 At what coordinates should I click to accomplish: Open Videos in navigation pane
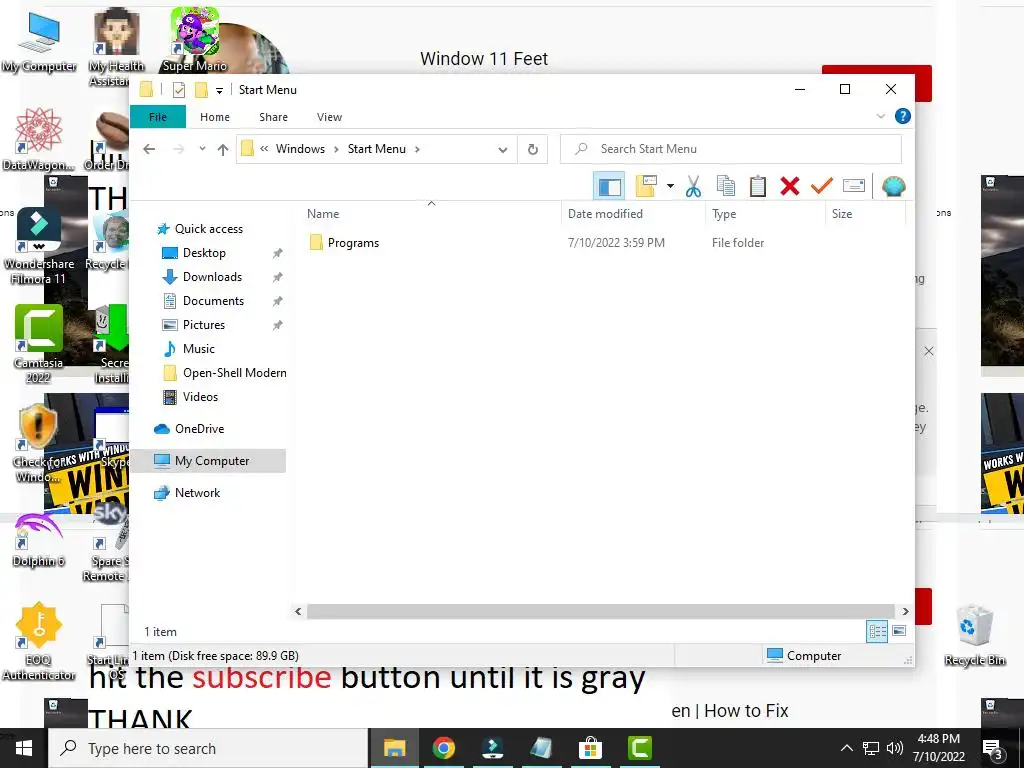tap(200, 397)
